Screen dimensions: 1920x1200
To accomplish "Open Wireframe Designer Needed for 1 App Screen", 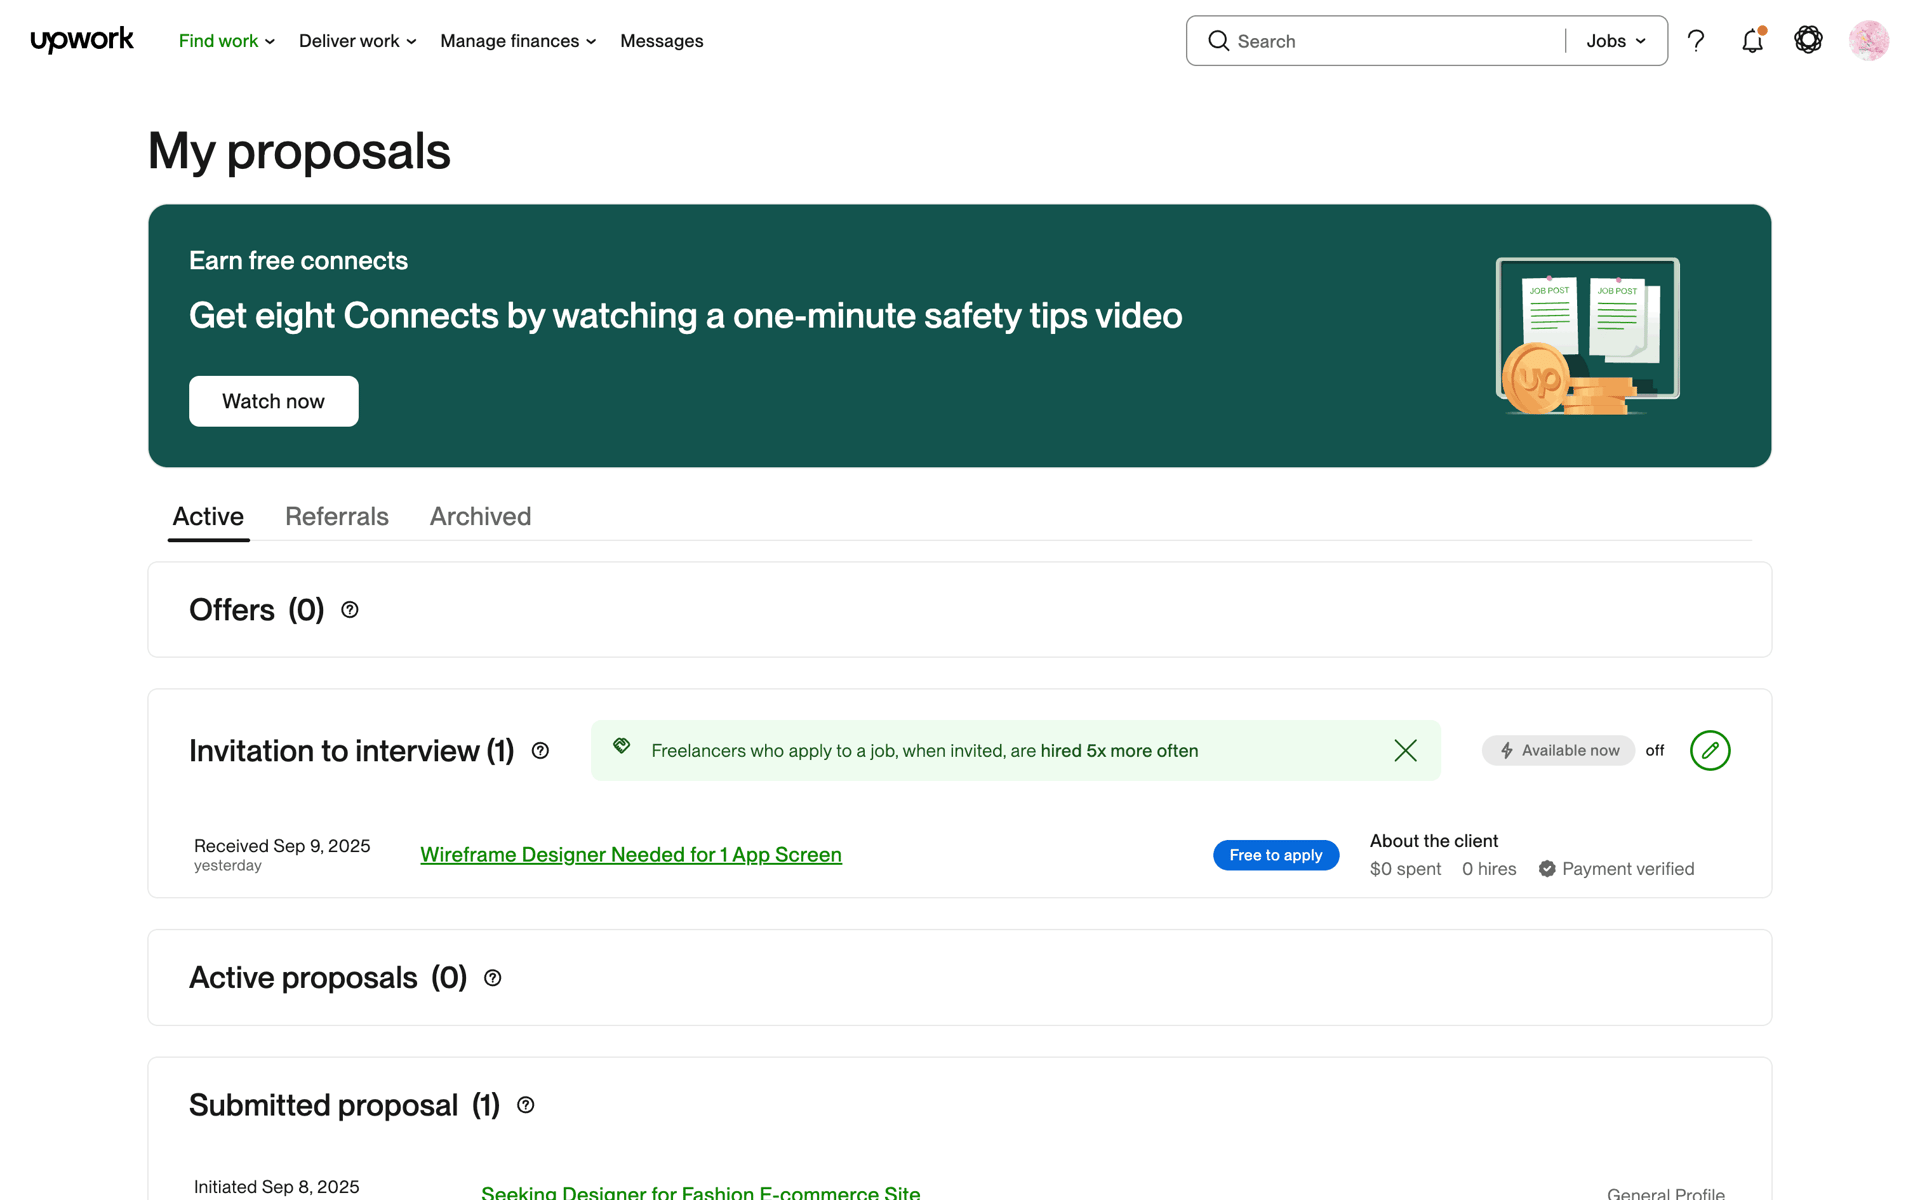I will (631, 855).
